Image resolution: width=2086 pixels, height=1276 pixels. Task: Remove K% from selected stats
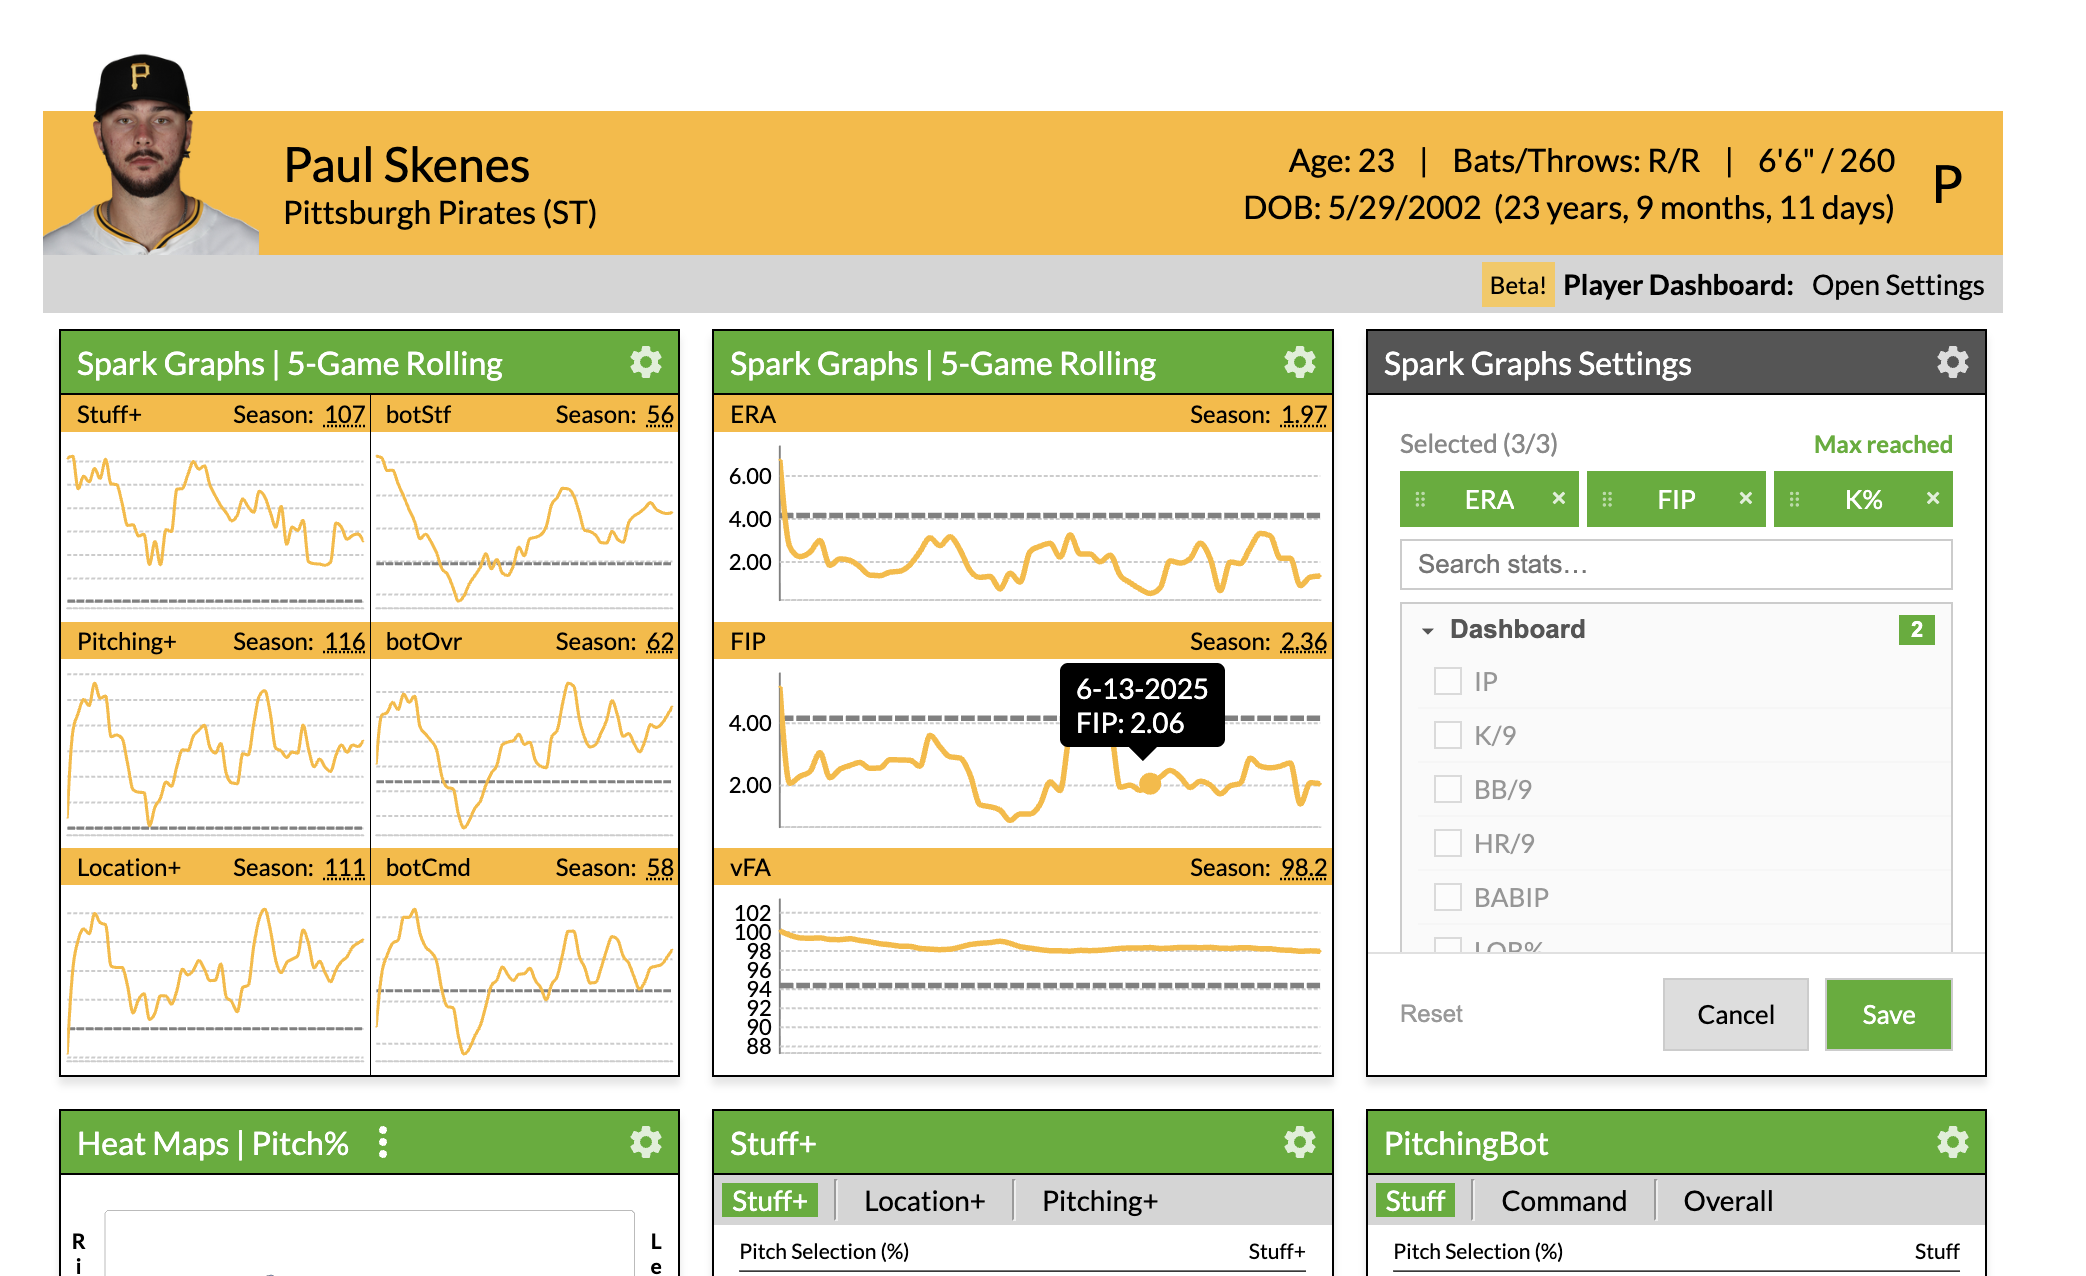(1932, 498)
